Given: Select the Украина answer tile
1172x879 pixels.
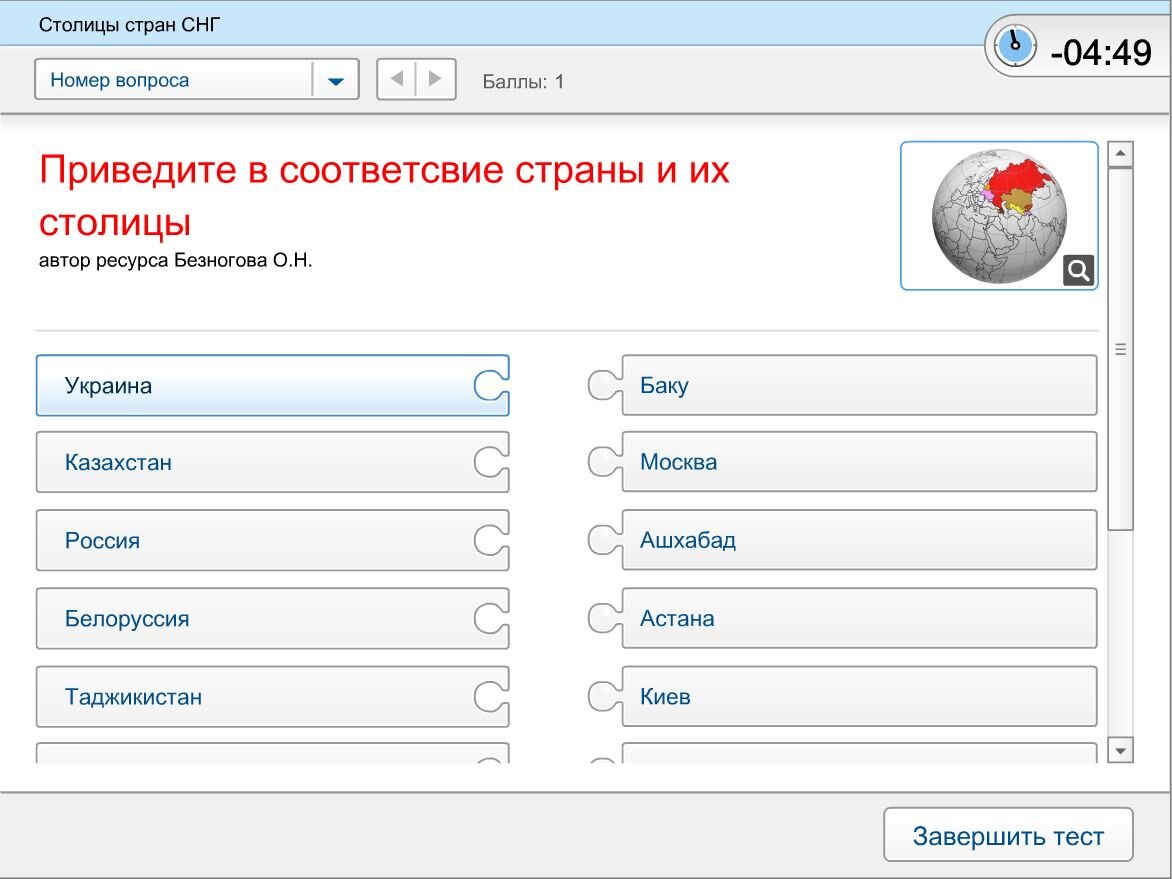Looking at the screenshot, I should (270, 385).
